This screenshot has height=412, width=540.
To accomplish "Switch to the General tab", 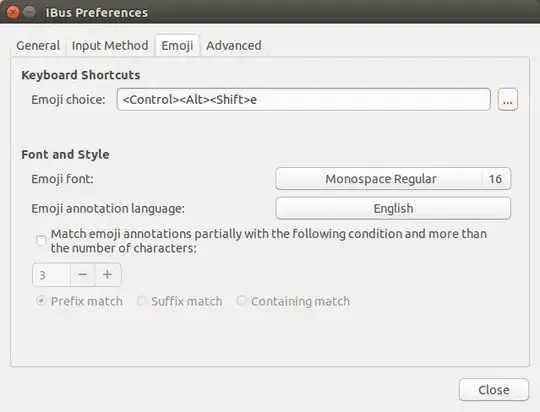I will [38, 45].
